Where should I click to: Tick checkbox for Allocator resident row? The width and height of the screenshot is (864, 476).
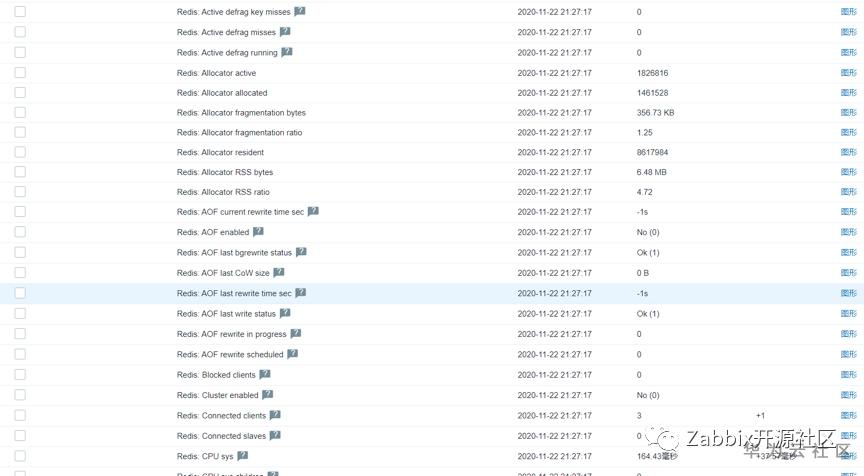click(20, 152)
